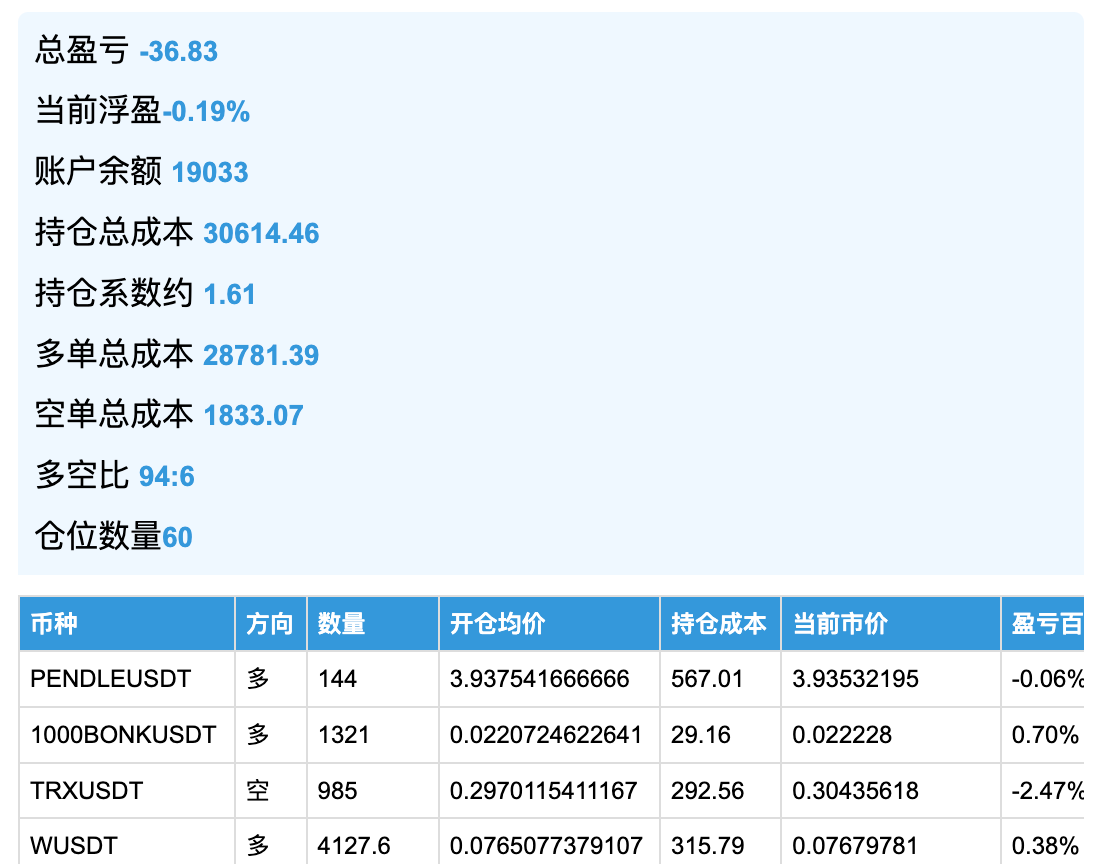Click the -0.06% profit percentage
The height and width of the screenshot is (864, 1104).
[1048, 679]
